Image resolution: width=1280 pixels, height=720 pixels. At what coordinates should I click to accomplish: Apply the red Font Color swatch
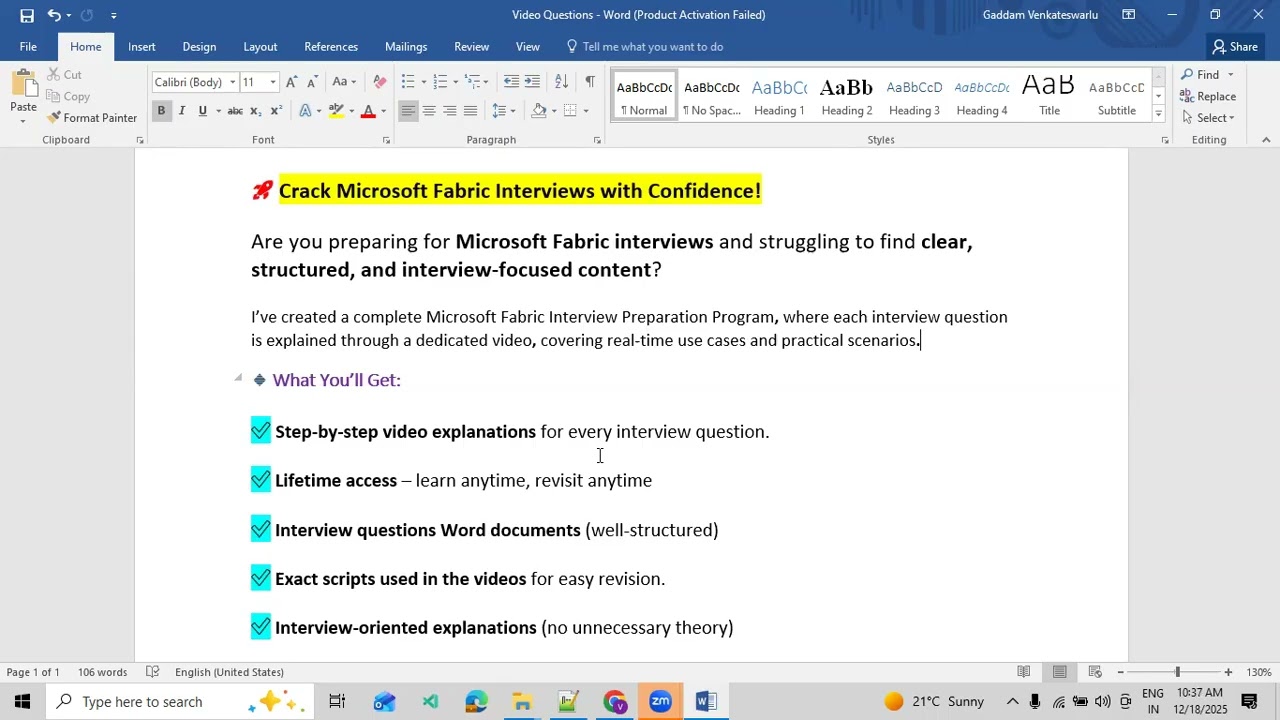click(x=368, y=111)
